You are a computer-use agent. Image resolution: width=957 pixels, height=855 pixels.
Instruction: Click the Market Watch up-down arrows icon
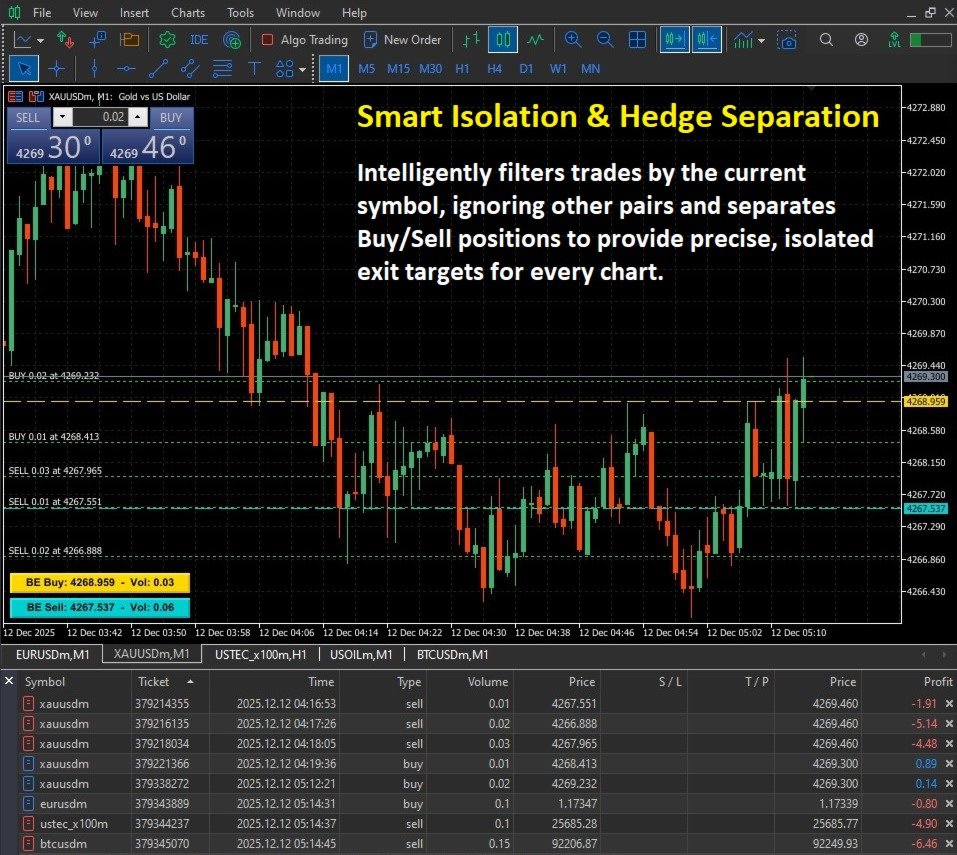65,40
